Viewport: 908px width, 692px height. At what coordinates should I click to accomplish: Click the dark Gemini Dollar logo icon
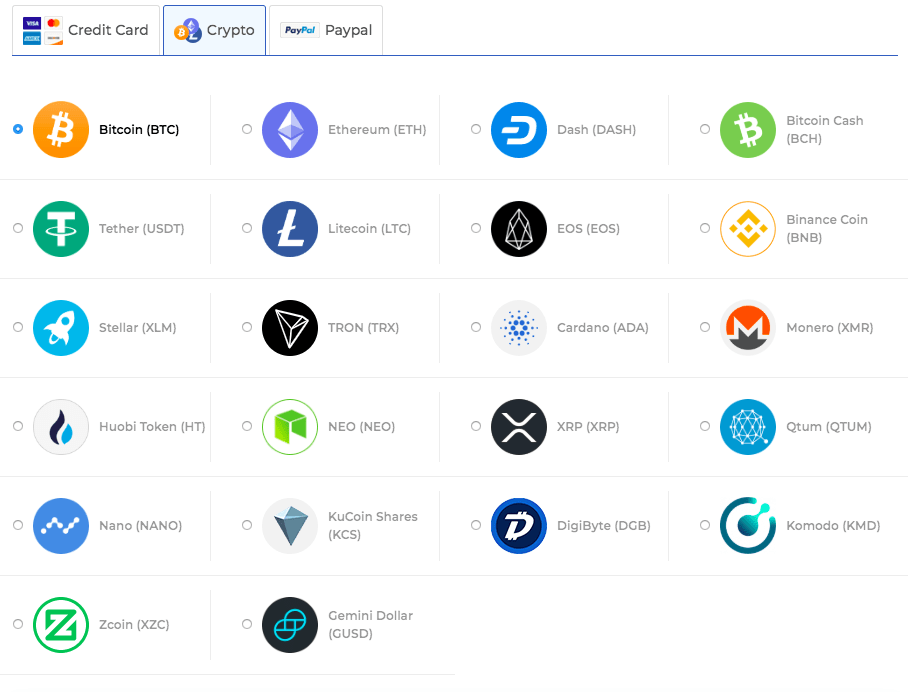(290, 624)
